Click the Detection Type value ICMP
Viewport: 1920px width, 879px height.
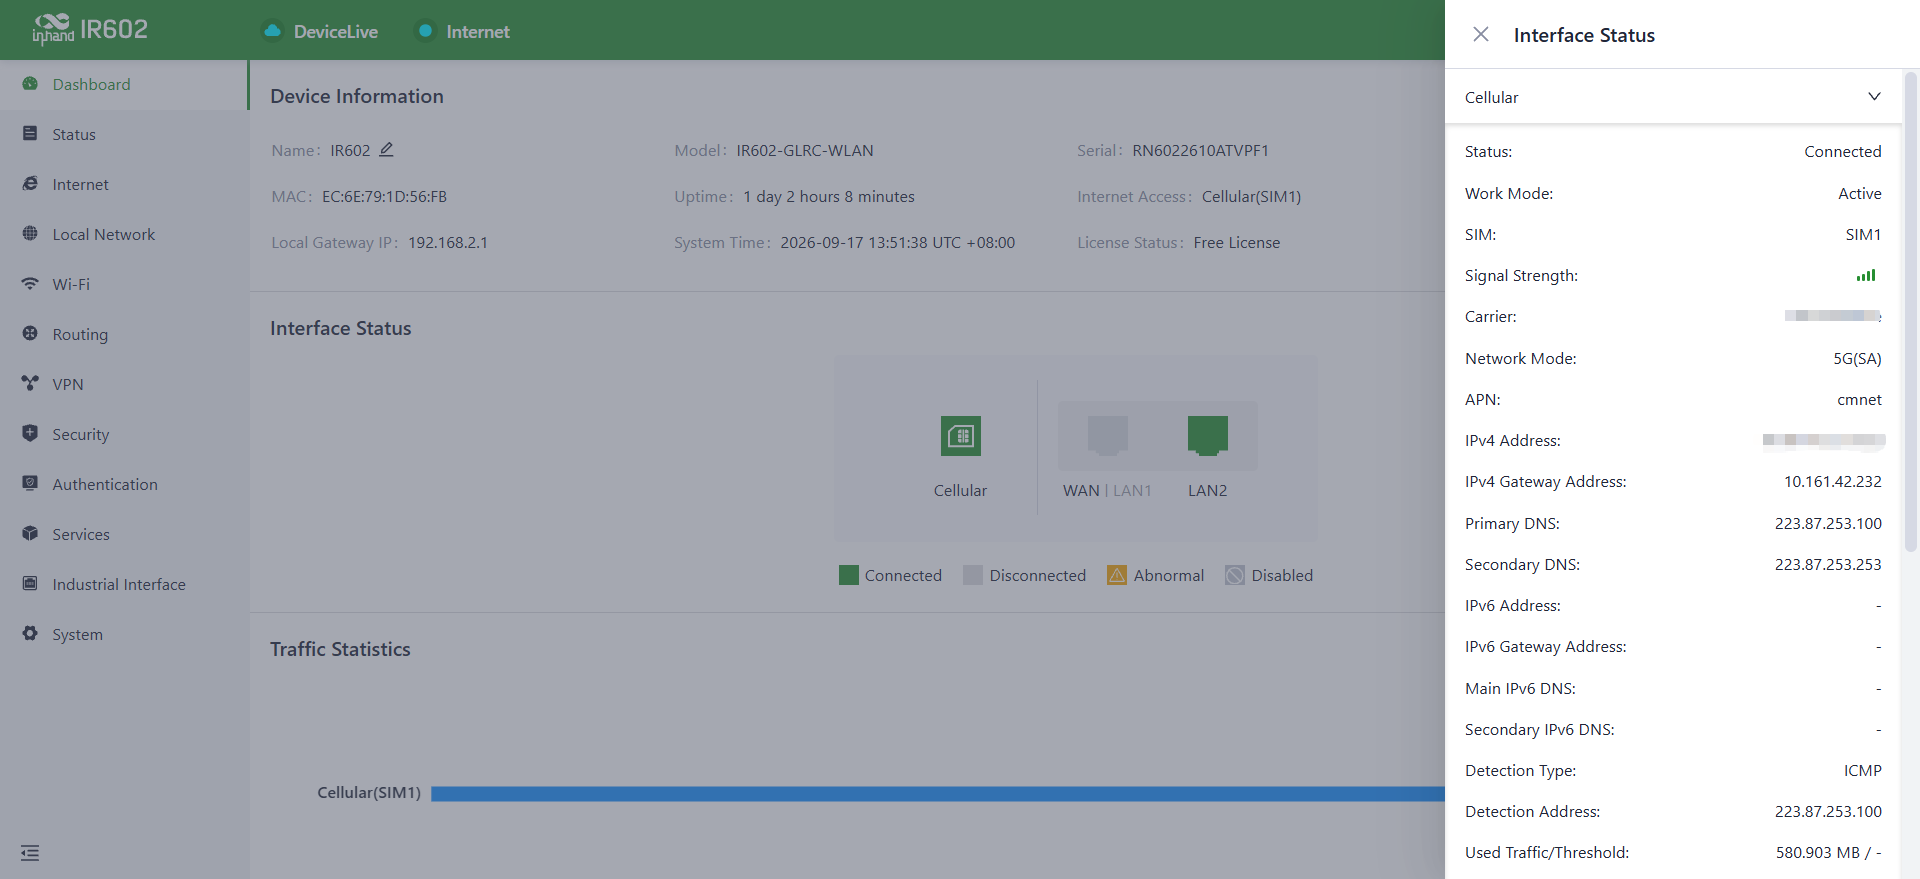pos(1863,771)
